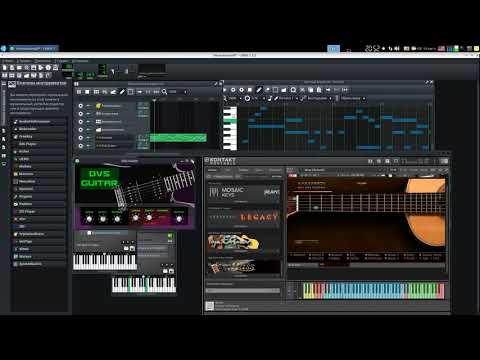Image resolution: width=480 pixels, height=360 pixels.
Task: Export the project with export icon
Action: point(41,68)
